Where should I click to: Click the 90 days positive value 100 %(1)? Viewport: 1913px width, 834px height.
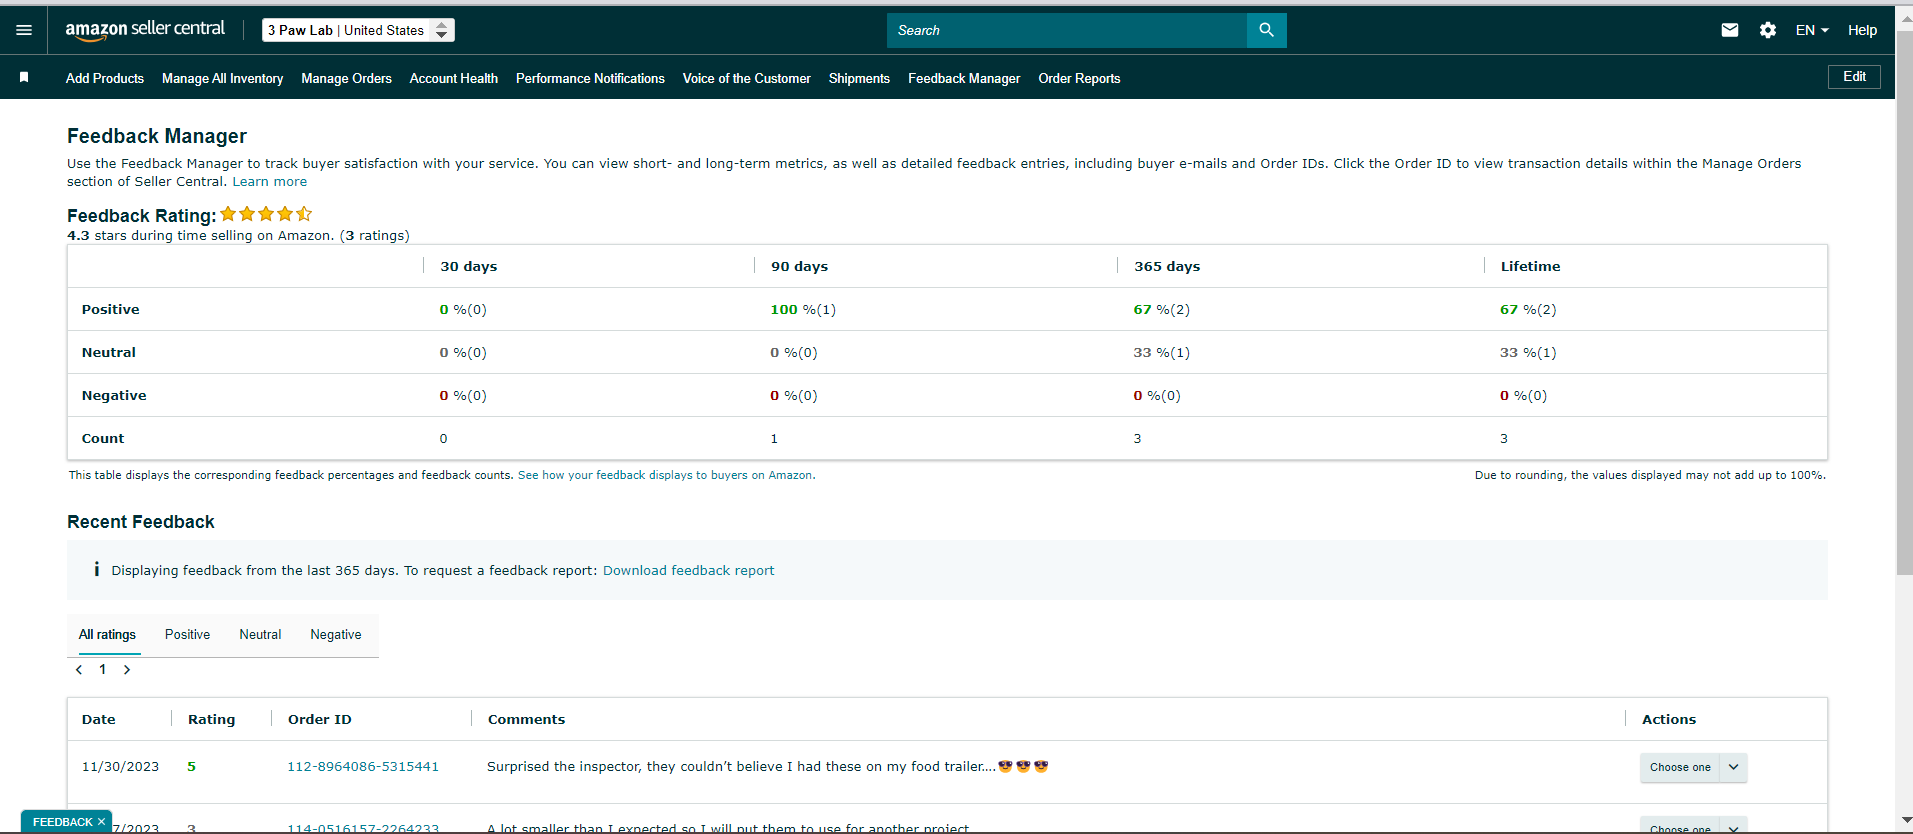(x=803, y=310)
